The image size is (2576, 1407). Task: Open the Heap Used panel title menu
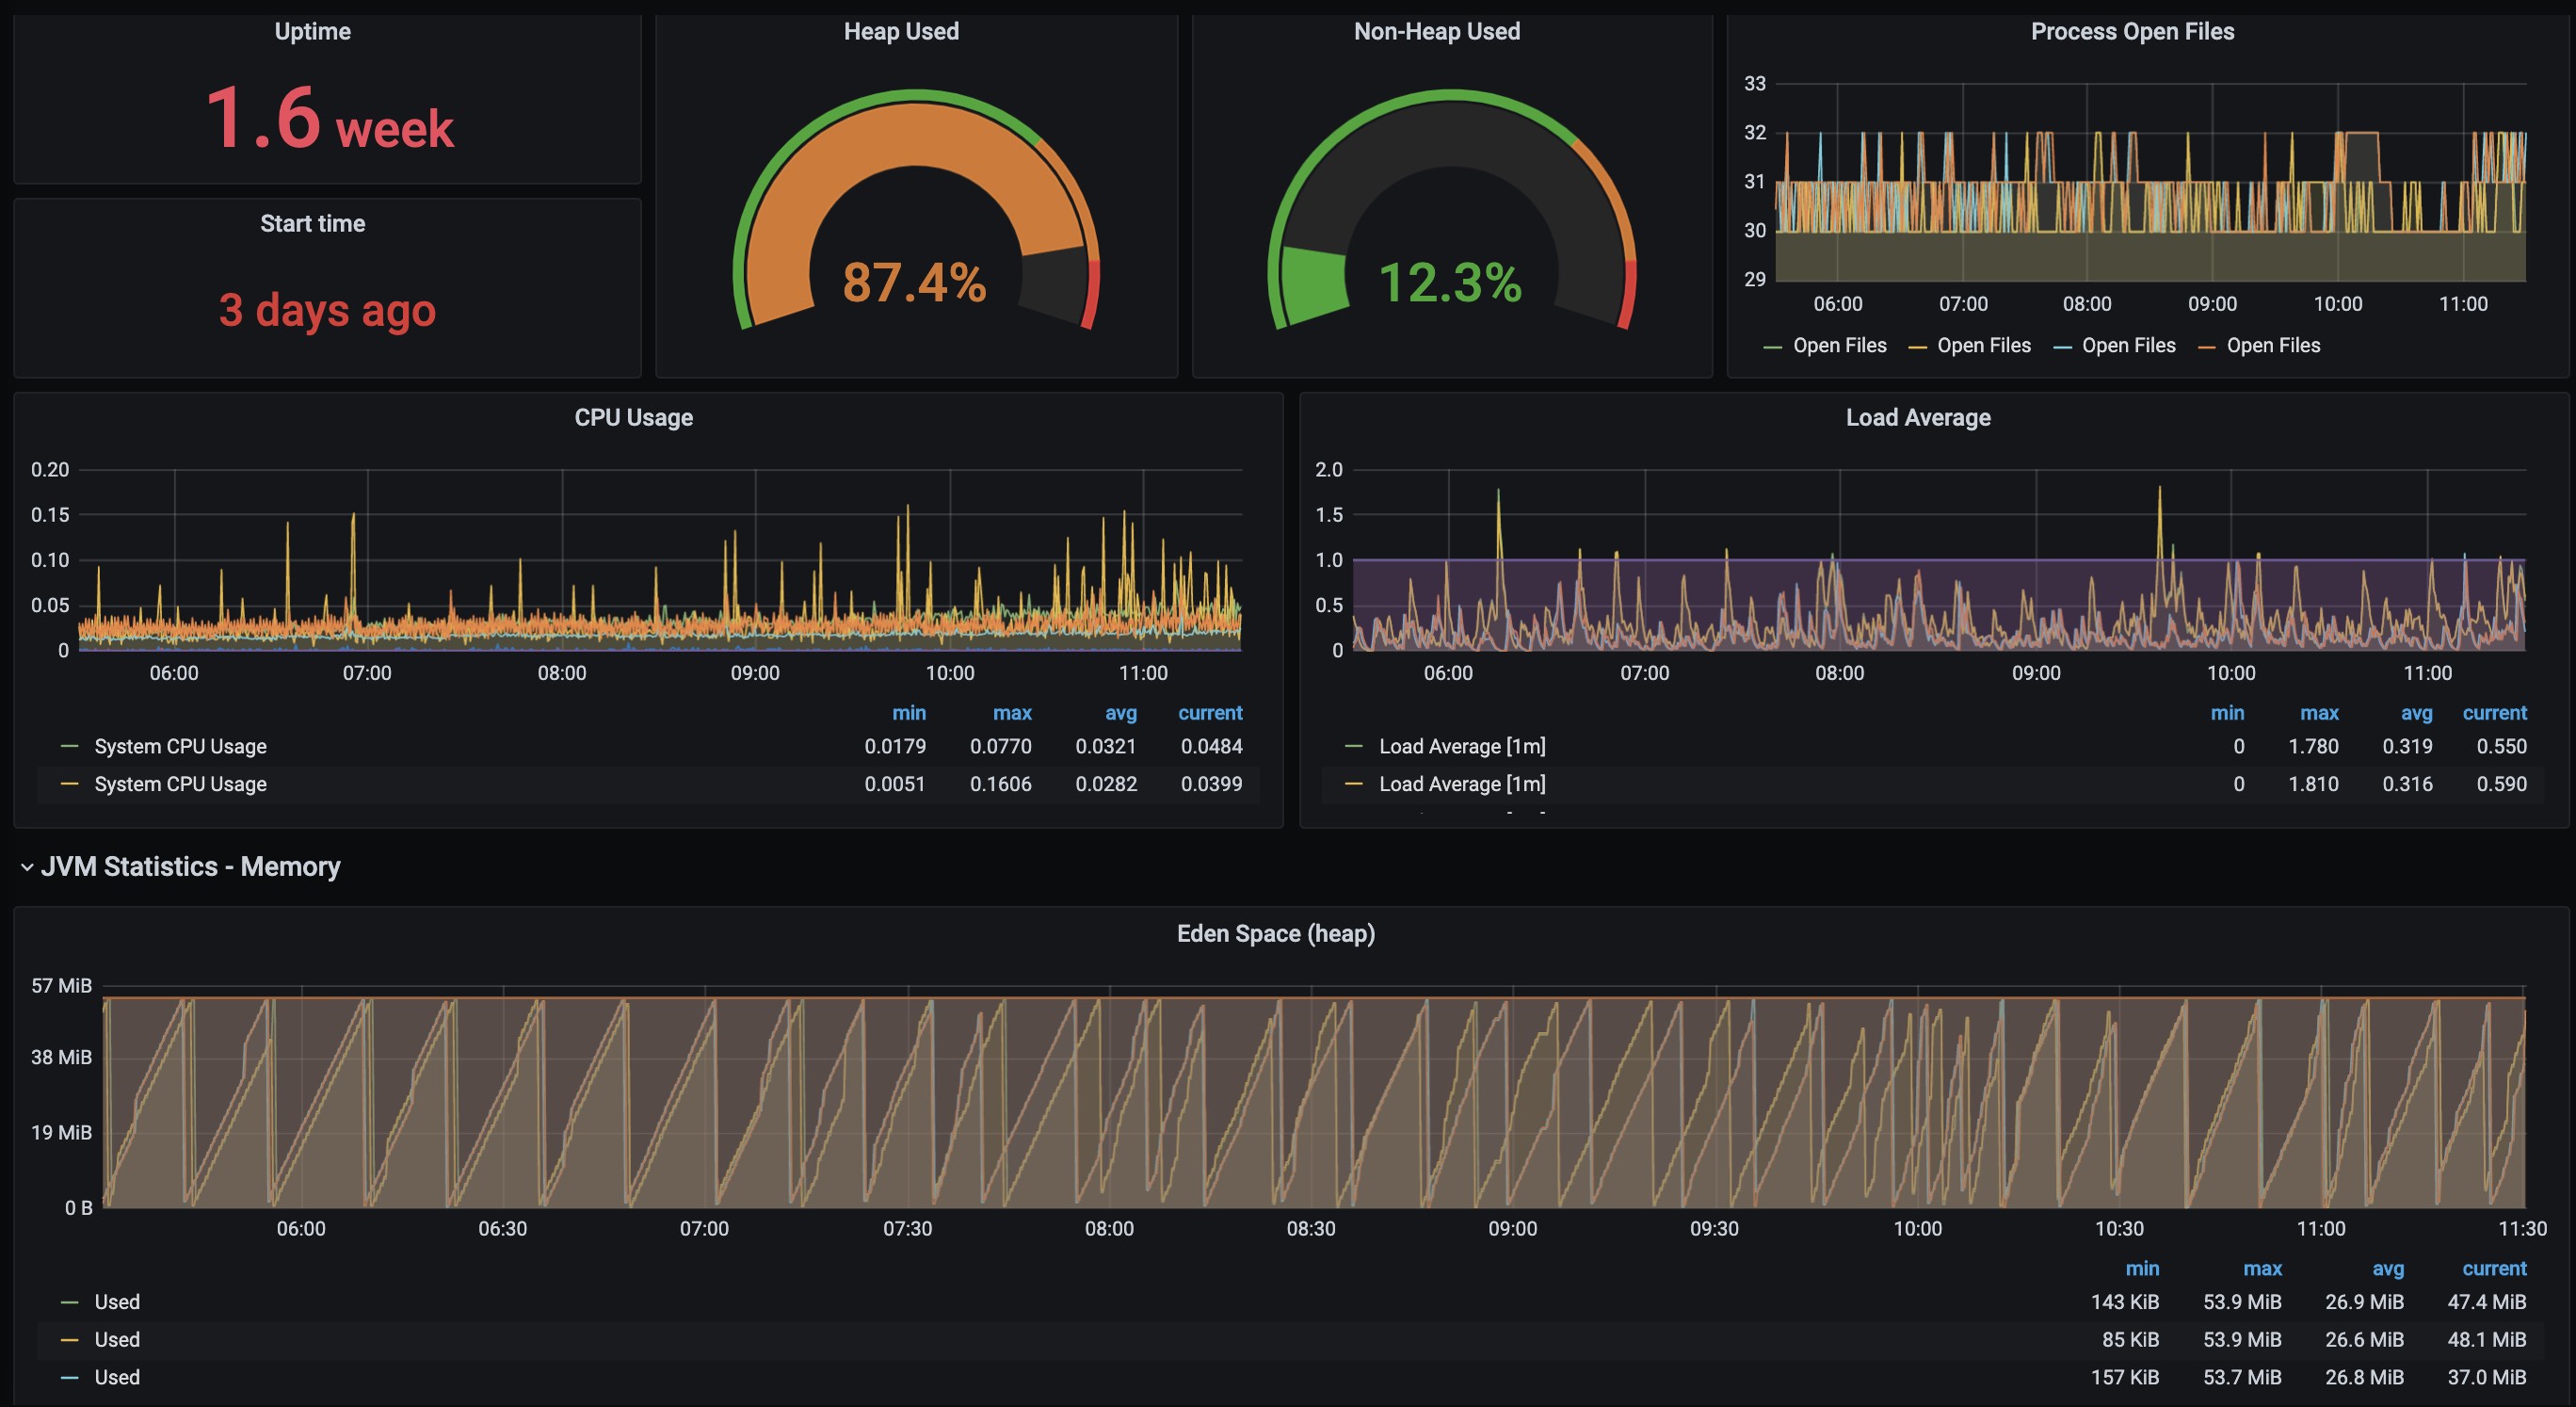[901, 32]
